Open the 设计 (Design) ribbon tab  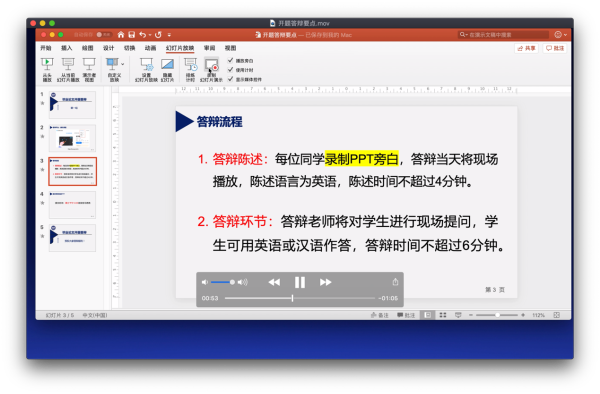108,48
